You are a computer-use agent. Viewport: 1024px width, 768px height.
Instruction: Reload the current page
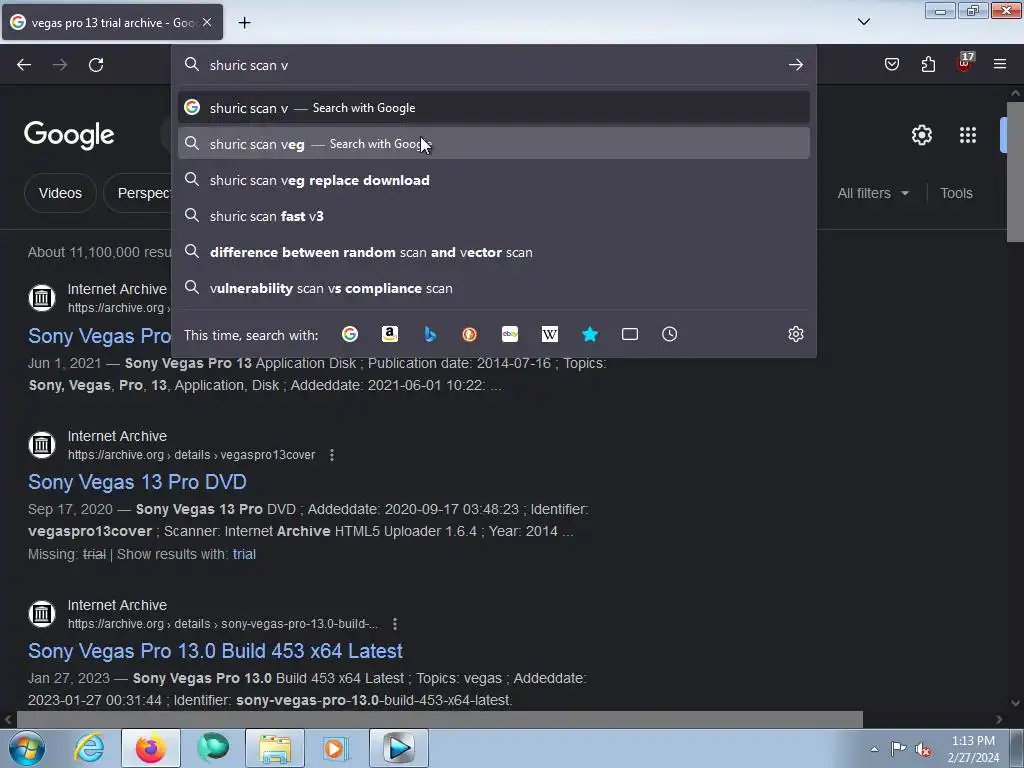pos(96,65)
